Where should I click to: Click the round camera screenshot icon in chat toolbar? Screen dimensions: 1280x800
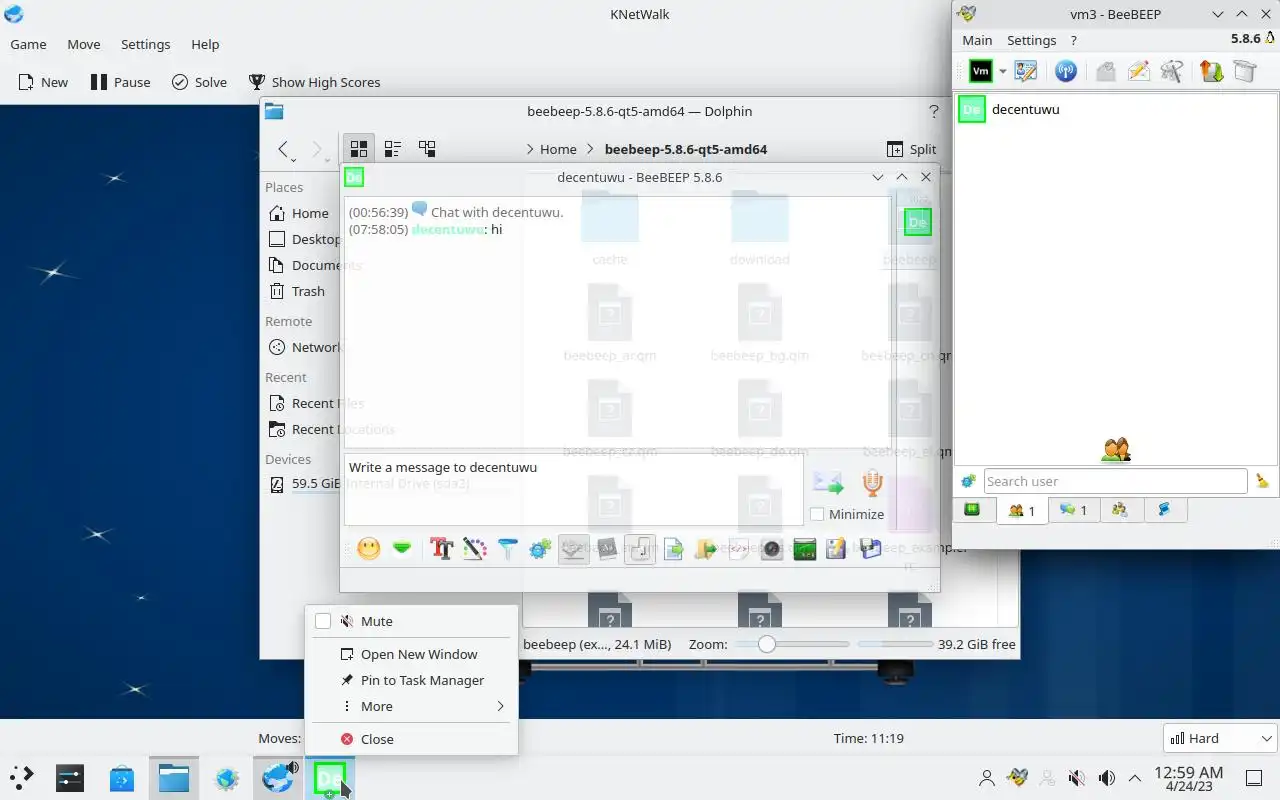(772, 549)
